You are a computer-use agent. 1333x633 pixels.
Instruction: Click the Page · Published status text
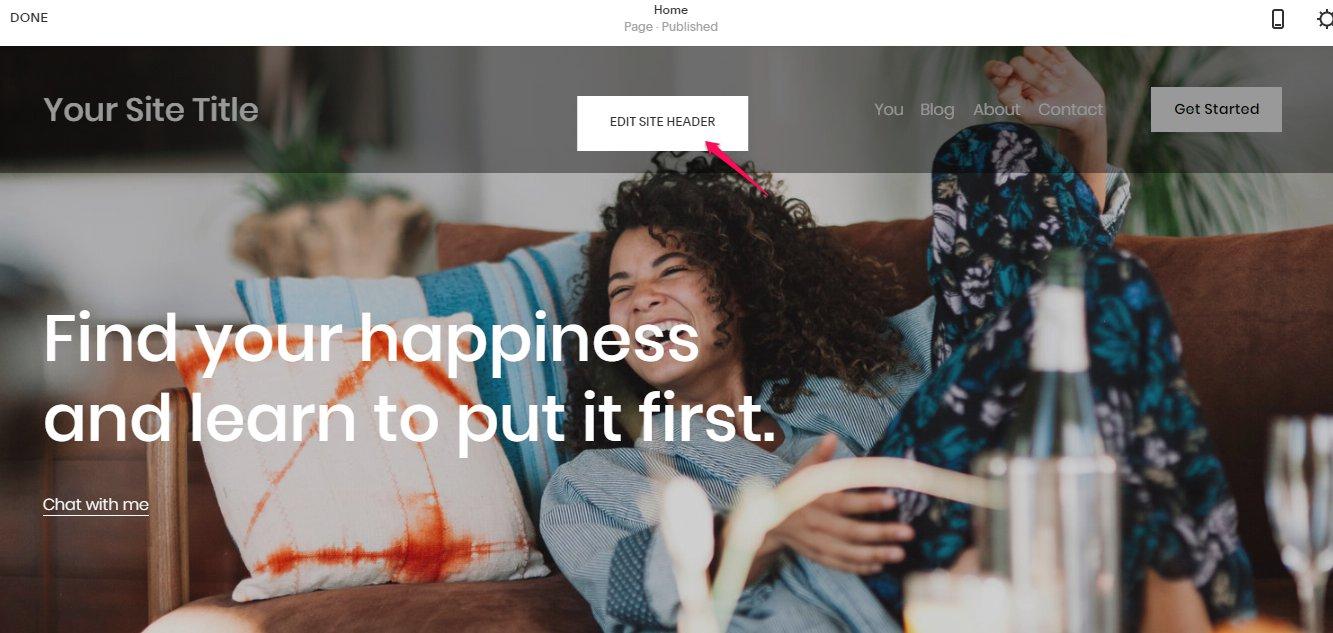click(671, 27)
